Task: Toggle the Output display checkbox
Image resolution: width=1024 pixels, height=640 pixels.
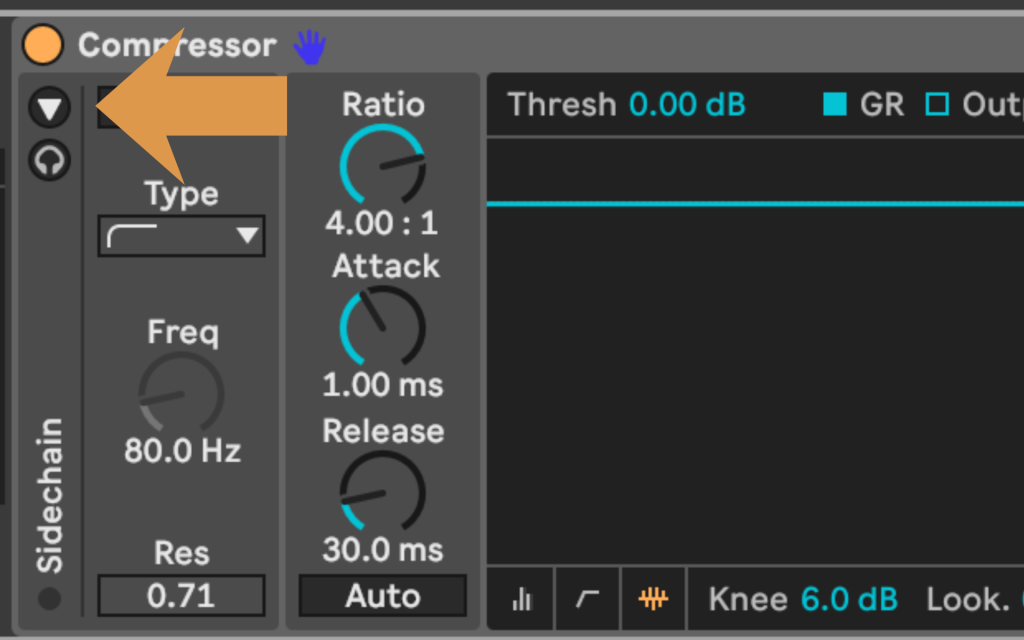Action: click(x=937, y=104)
